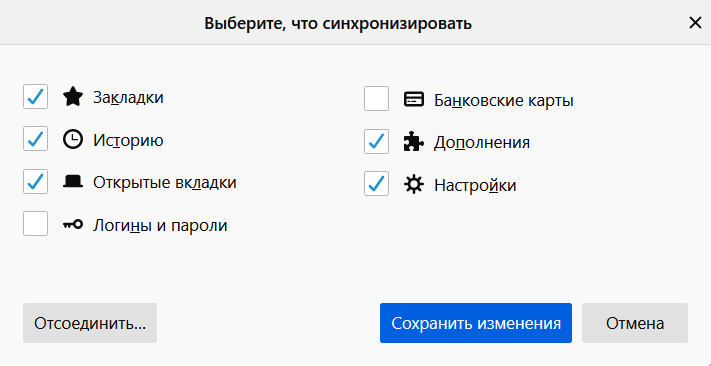
Task: Close the sync selection dialog
Action: pyautogui.click(x=695, y=23)
